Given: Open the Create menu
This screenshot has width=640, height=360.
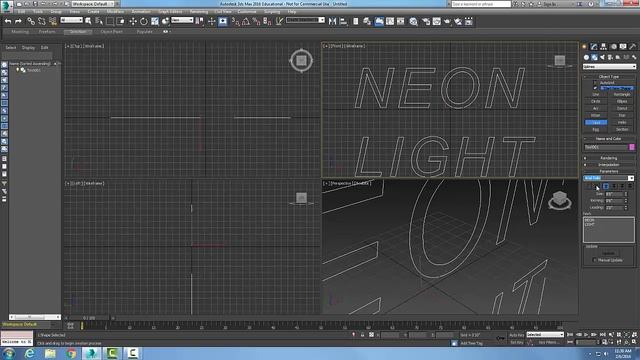Looking at the screenshot, I should click(x=93, y=12).
